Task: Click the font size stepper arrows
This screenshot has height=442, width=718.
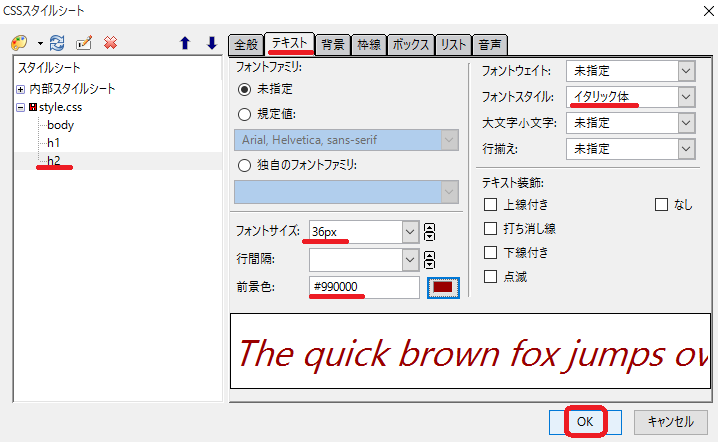Action: [x=430, y=232]
